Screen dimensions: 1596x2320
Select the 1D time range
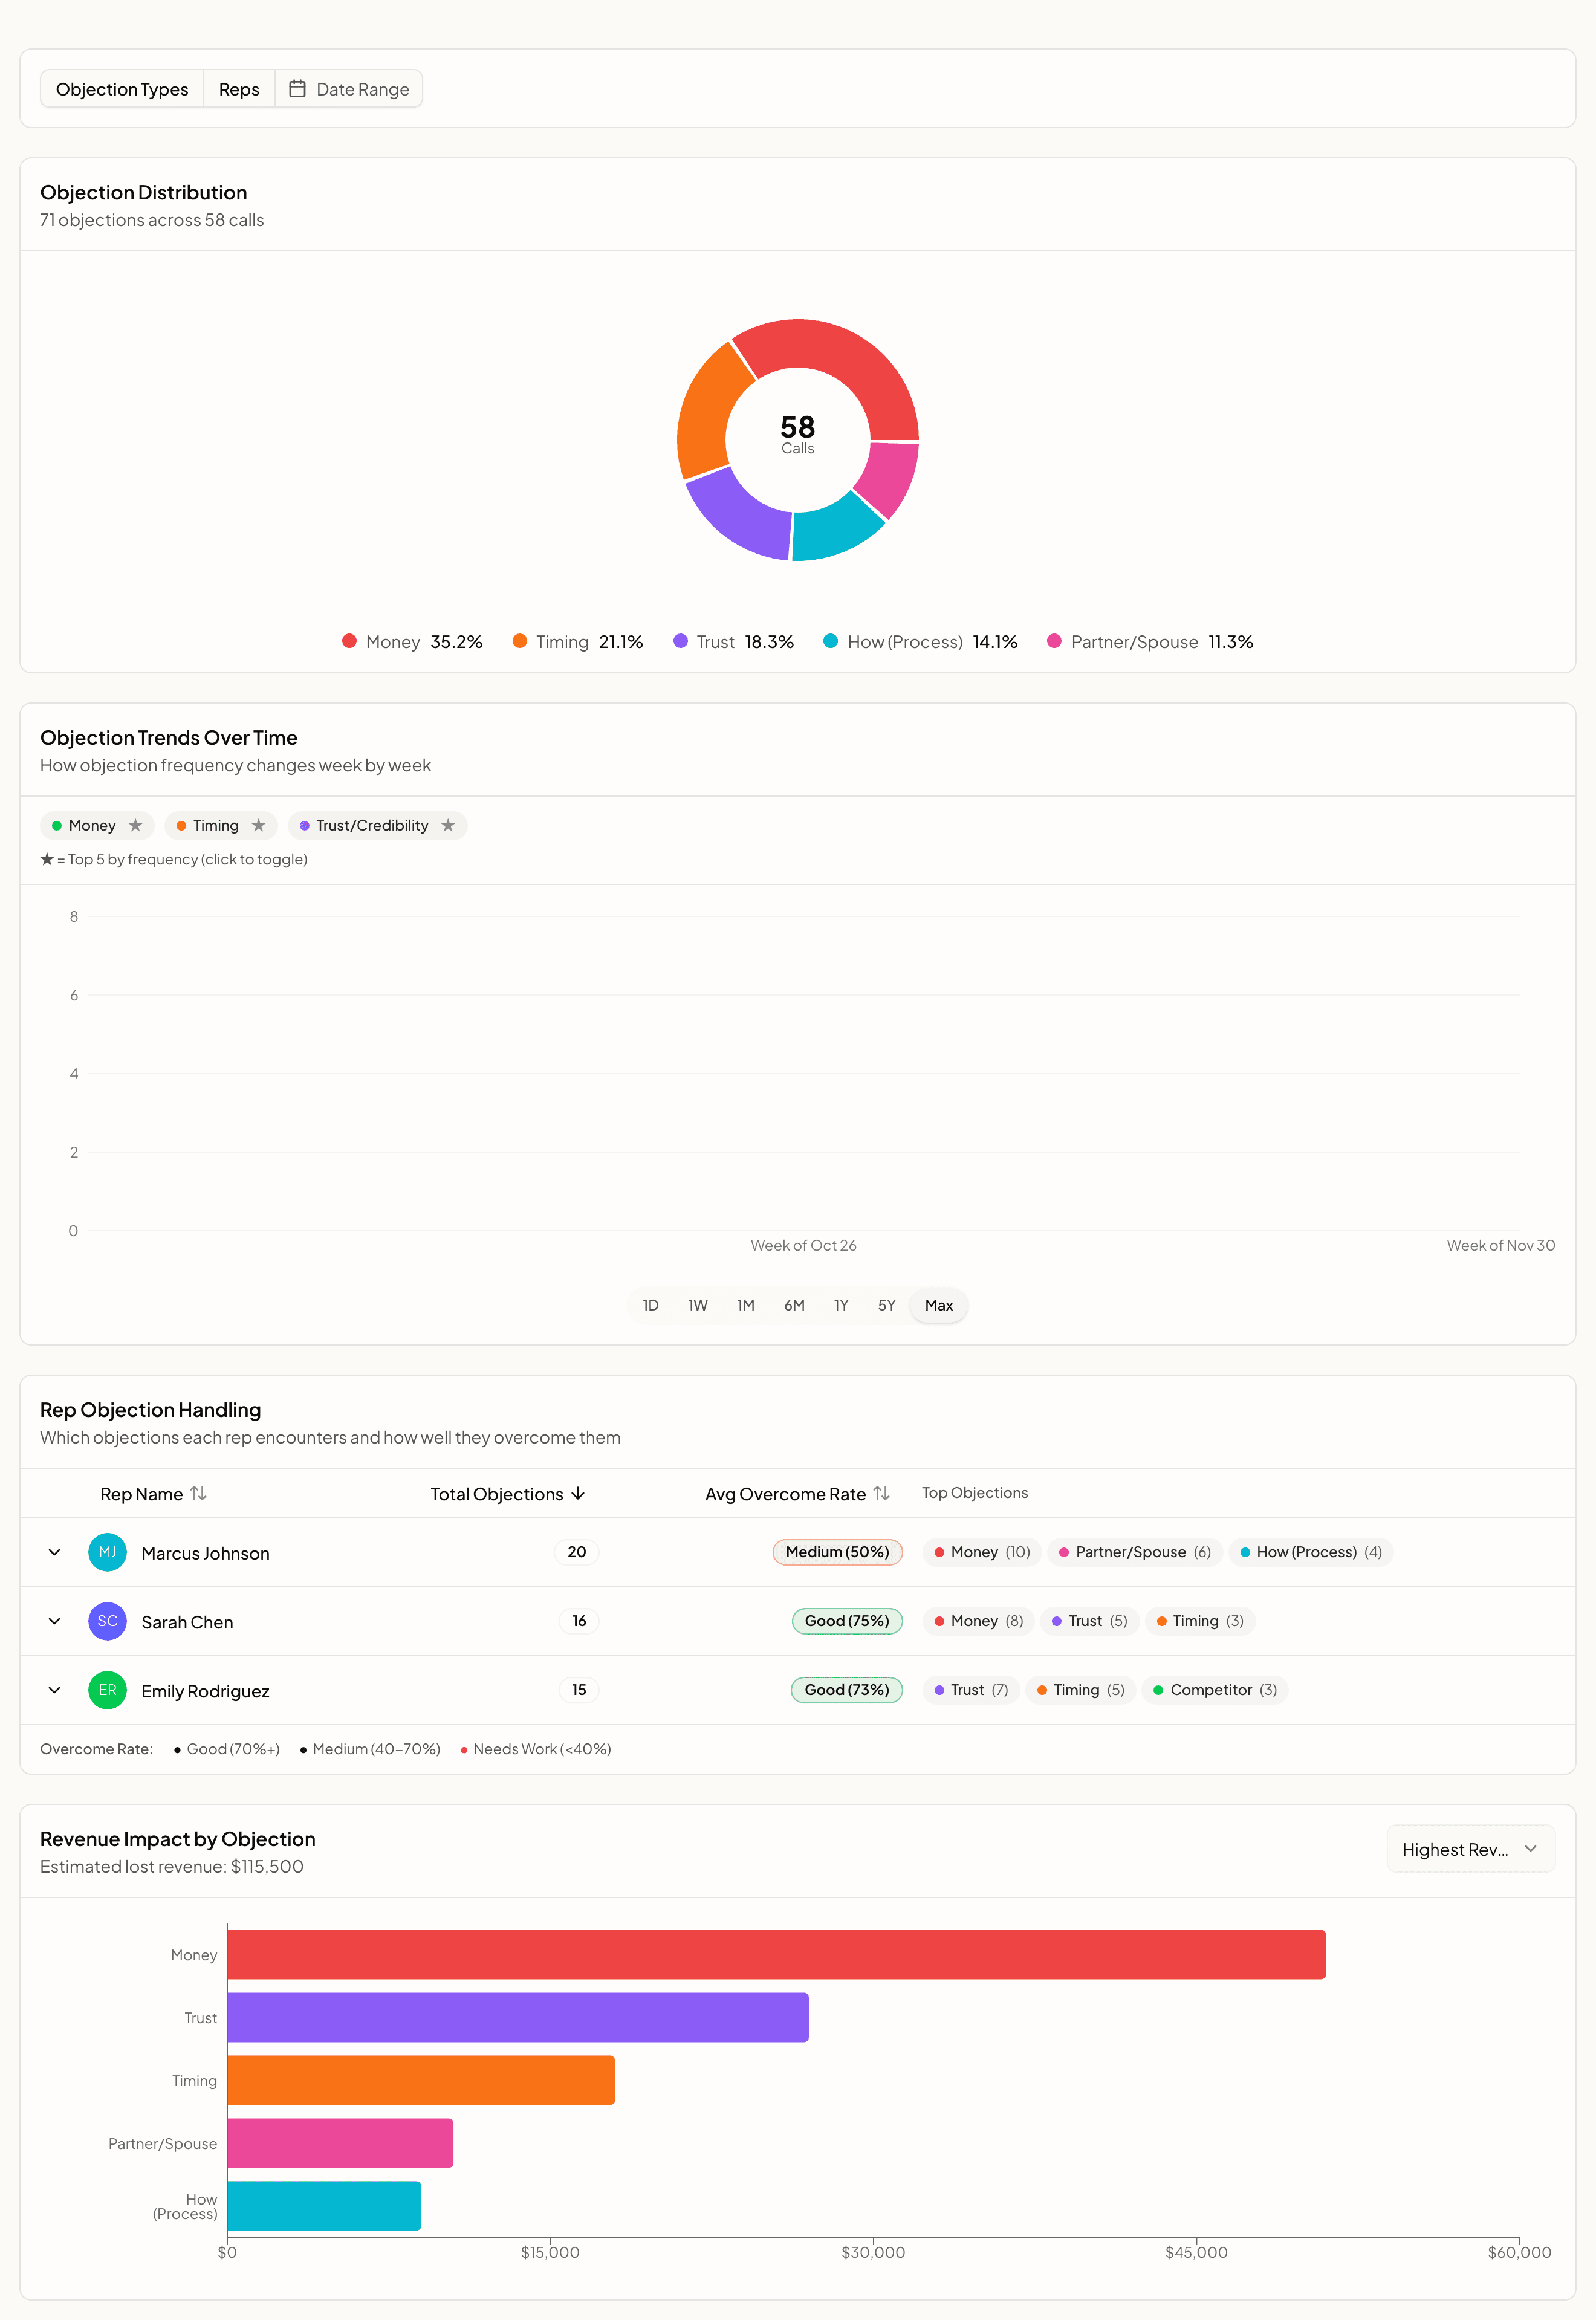(650, 1305)
